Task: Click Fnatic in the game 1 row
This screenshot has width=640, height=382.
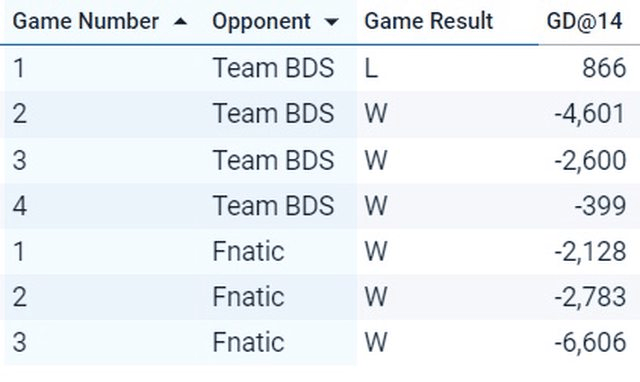Action: click(248, 251)
